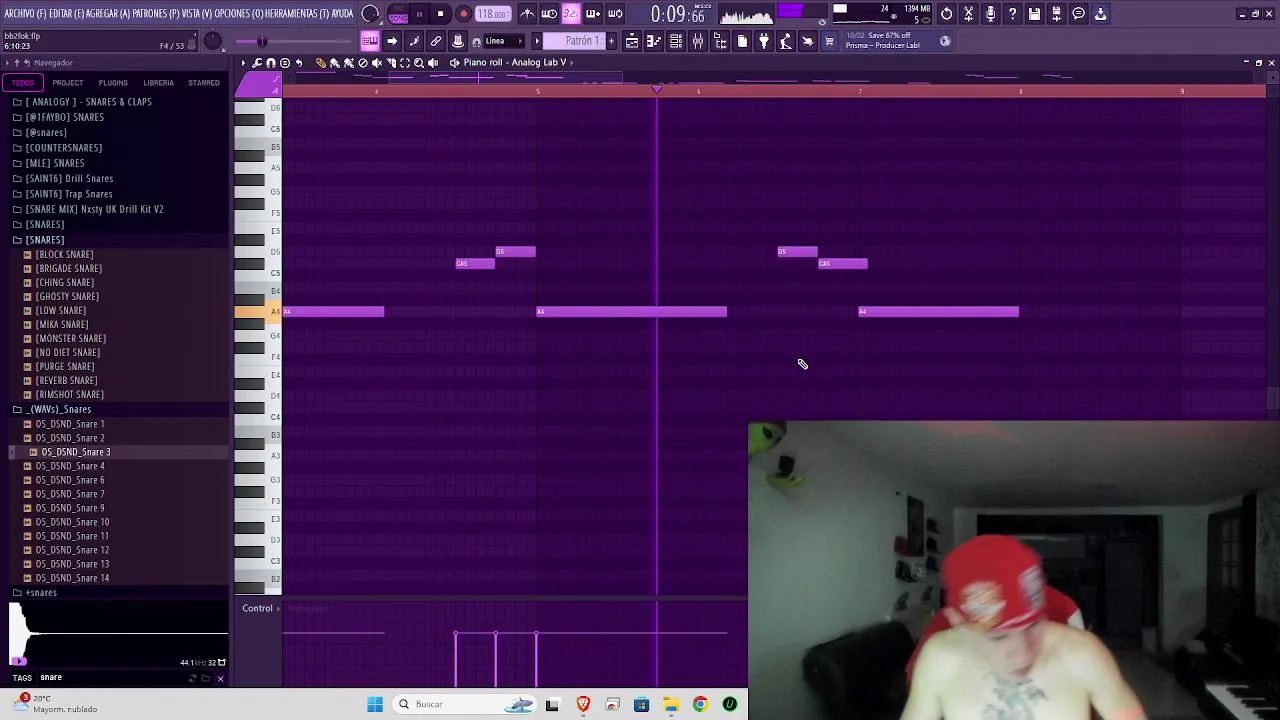
Task: Click the record button in transport
Action: [463, 14]
